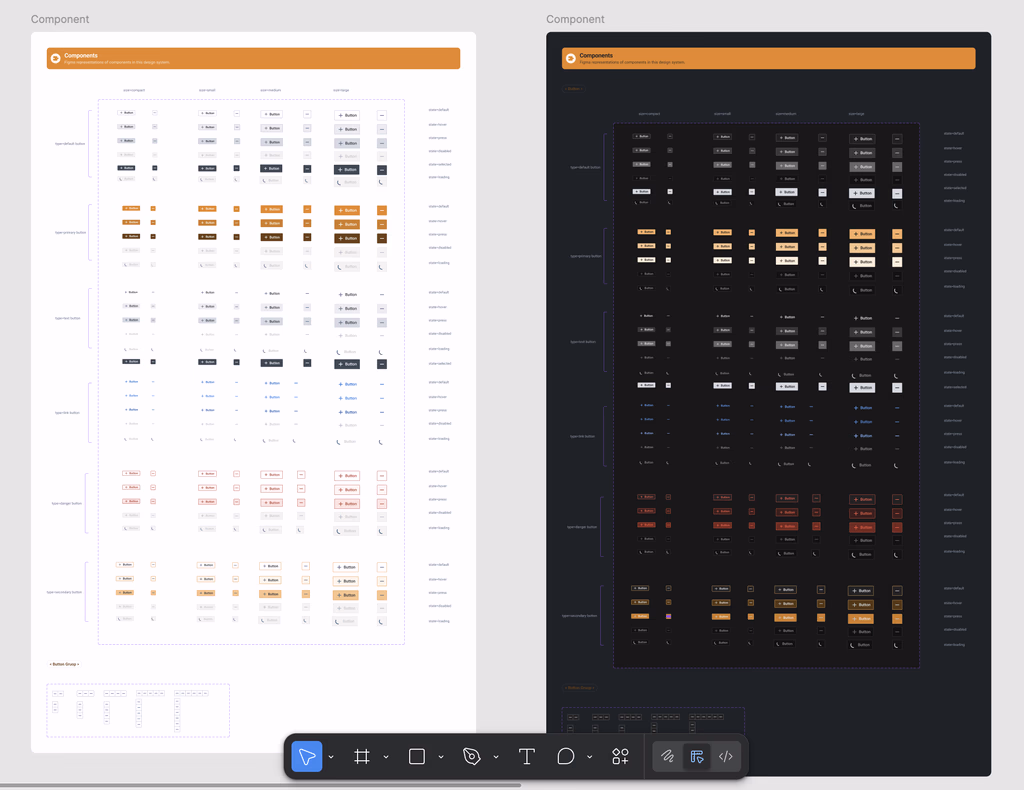Click the orange Components banner in dark frame
The image size is (1024, 790).
point(769,58)
